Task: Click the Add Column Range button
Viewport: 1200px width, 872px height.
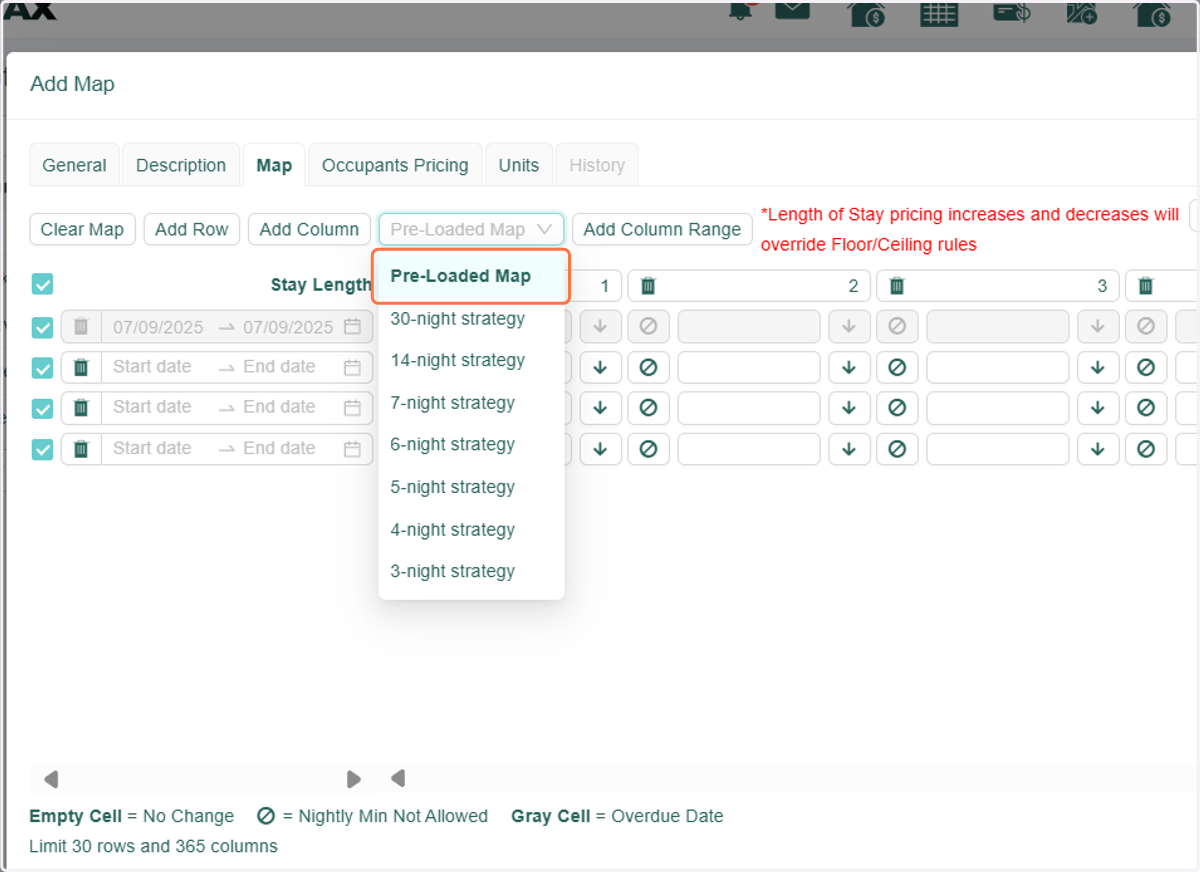Action: click(662, 229)
